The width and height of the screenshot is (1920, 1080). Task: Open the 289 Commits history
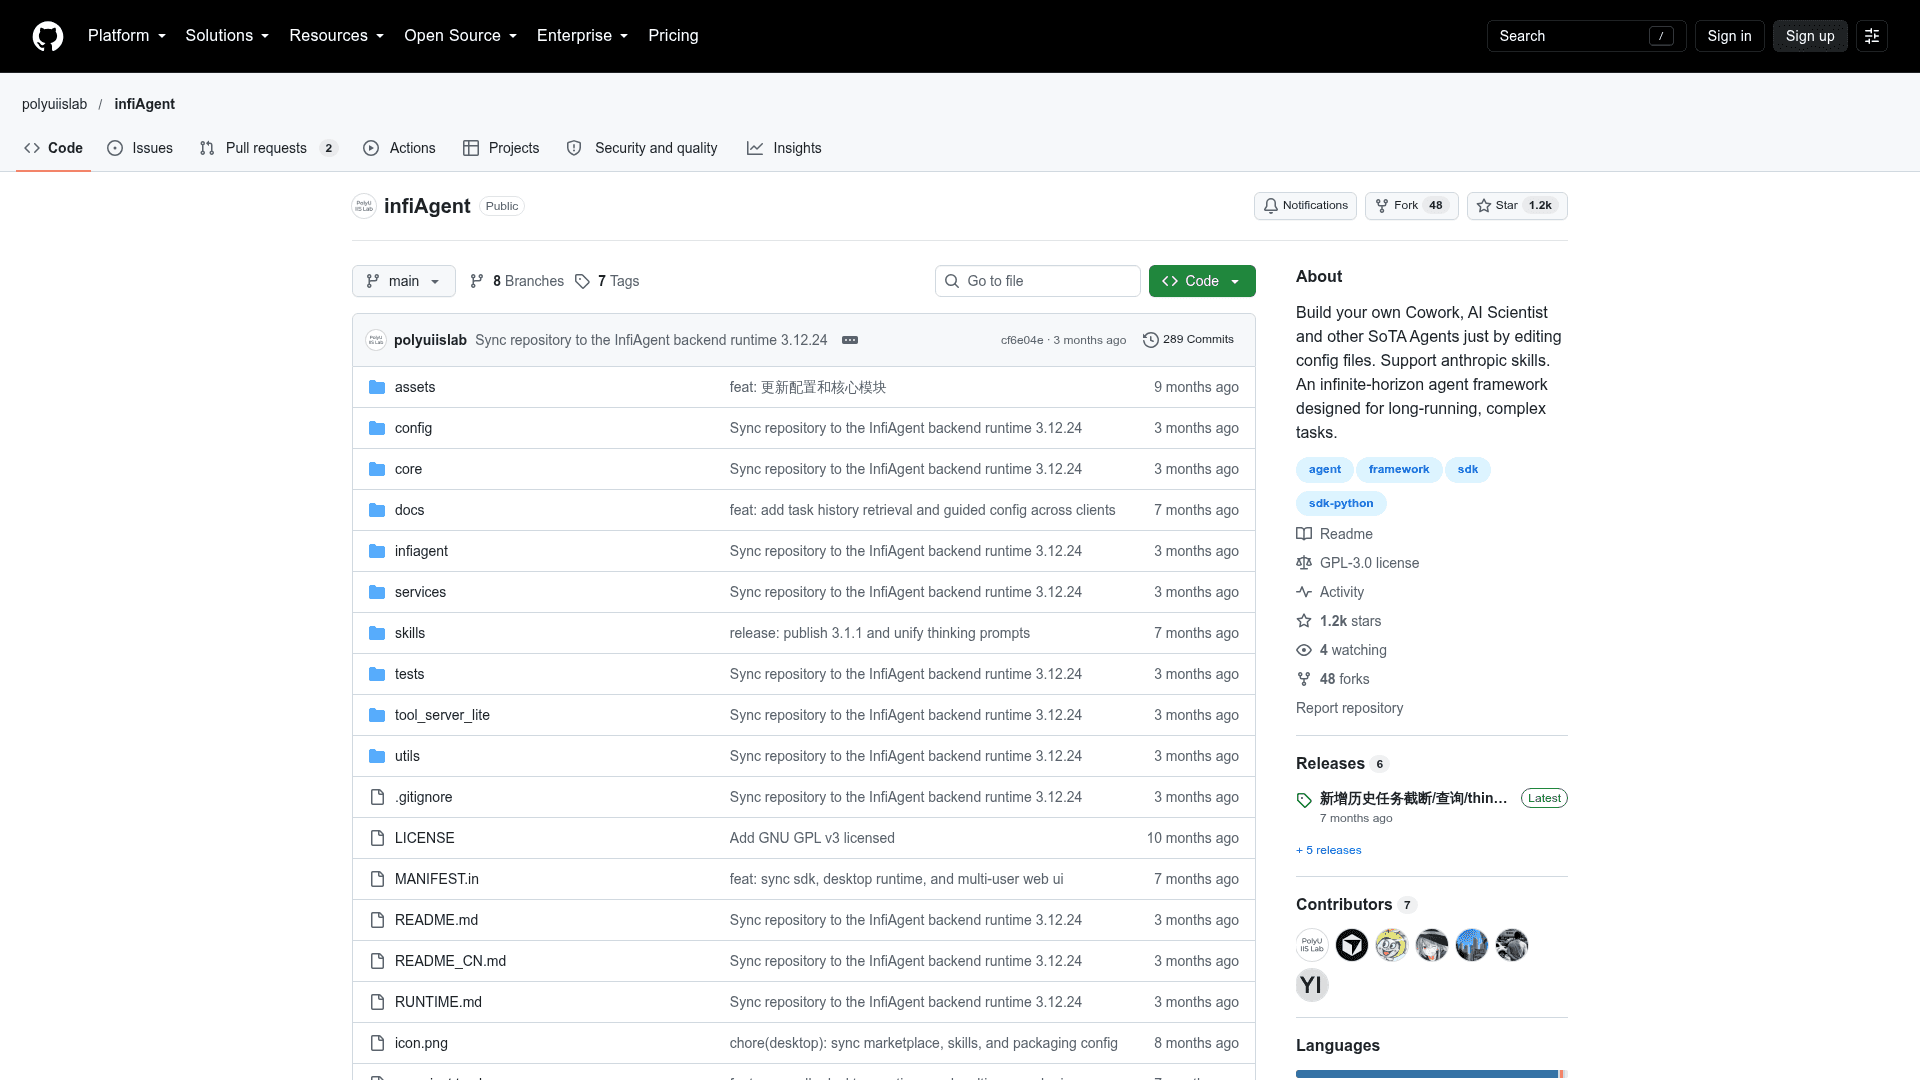click(1188, 340)
